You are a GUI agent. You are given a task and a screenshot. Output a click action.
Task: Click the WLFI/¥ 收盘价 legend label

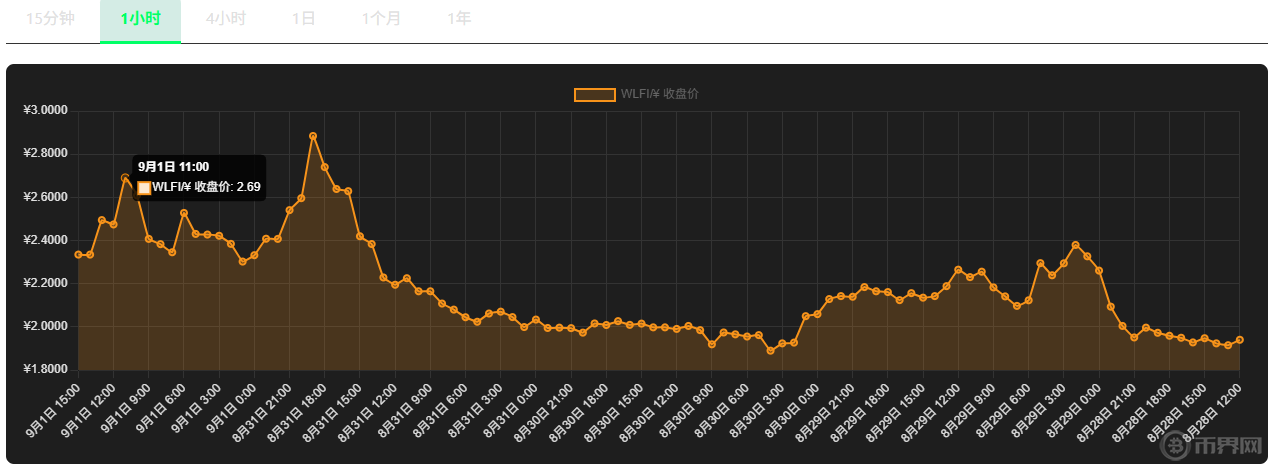coord(659,94)
